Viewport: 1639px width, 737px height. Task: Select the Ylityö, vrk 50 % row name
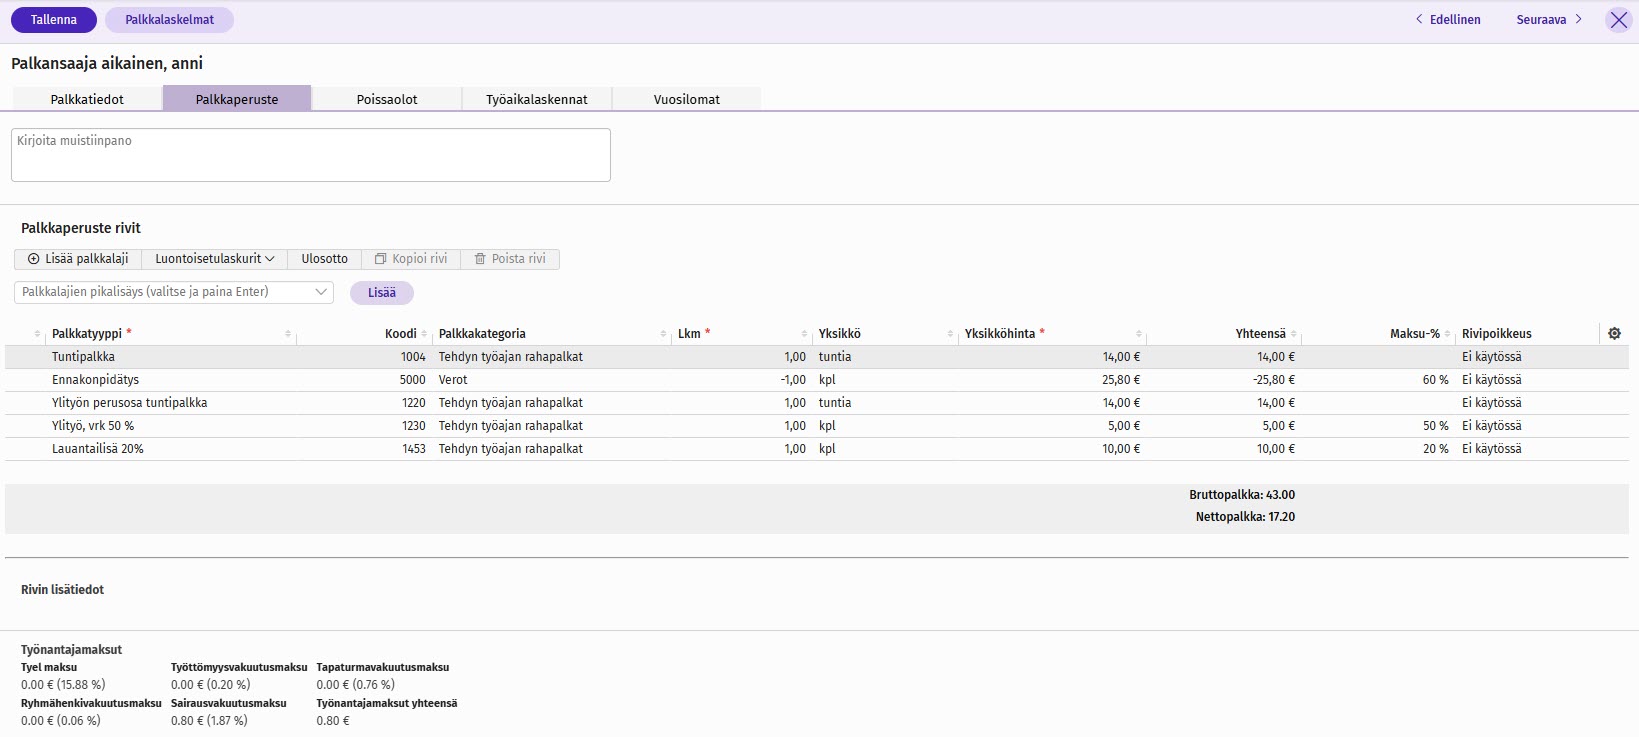93,426
